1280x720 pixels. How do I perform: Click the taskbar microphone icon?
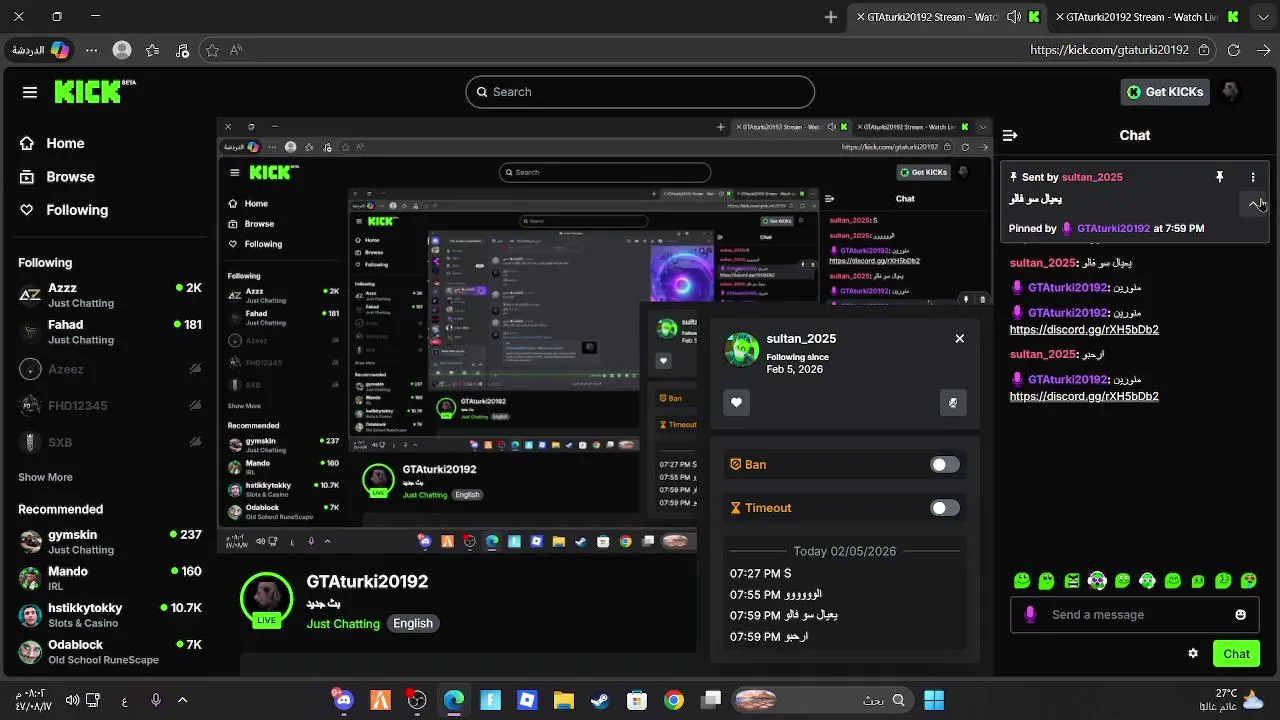155,700
